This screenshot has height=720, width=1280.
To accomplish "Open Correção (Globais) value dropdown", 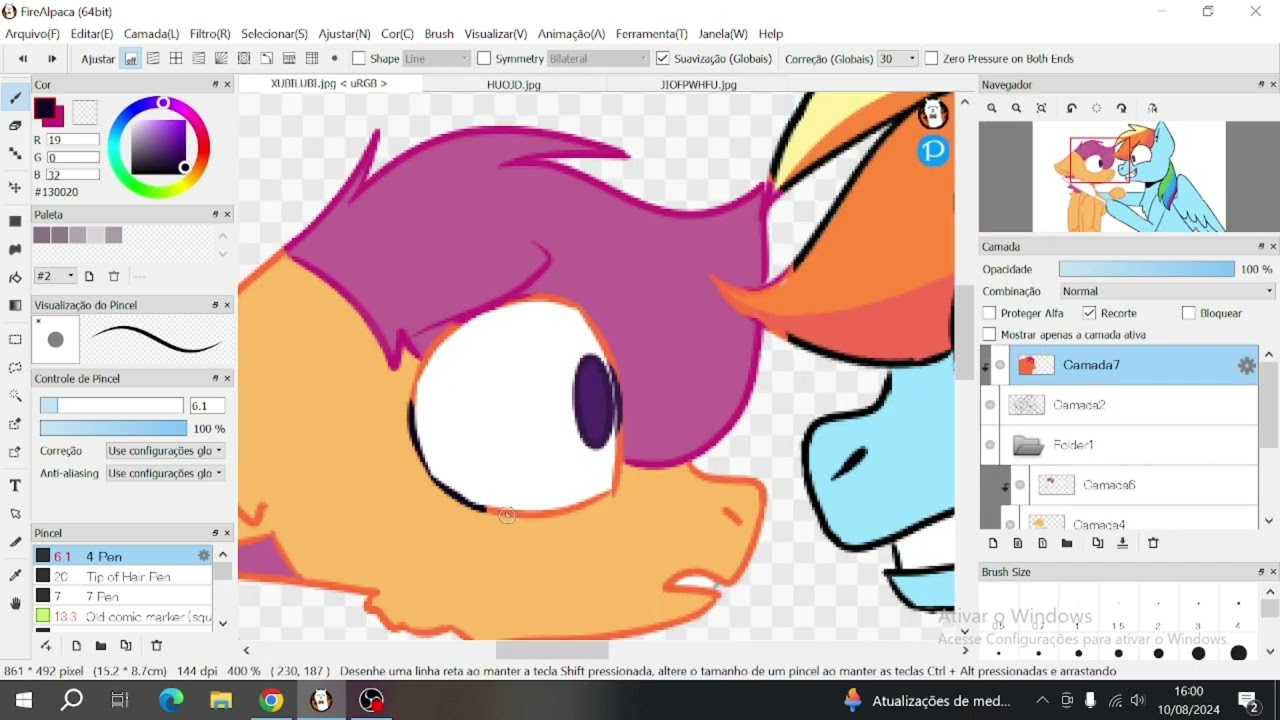I will pyautogui.click(x=897, y=59).
